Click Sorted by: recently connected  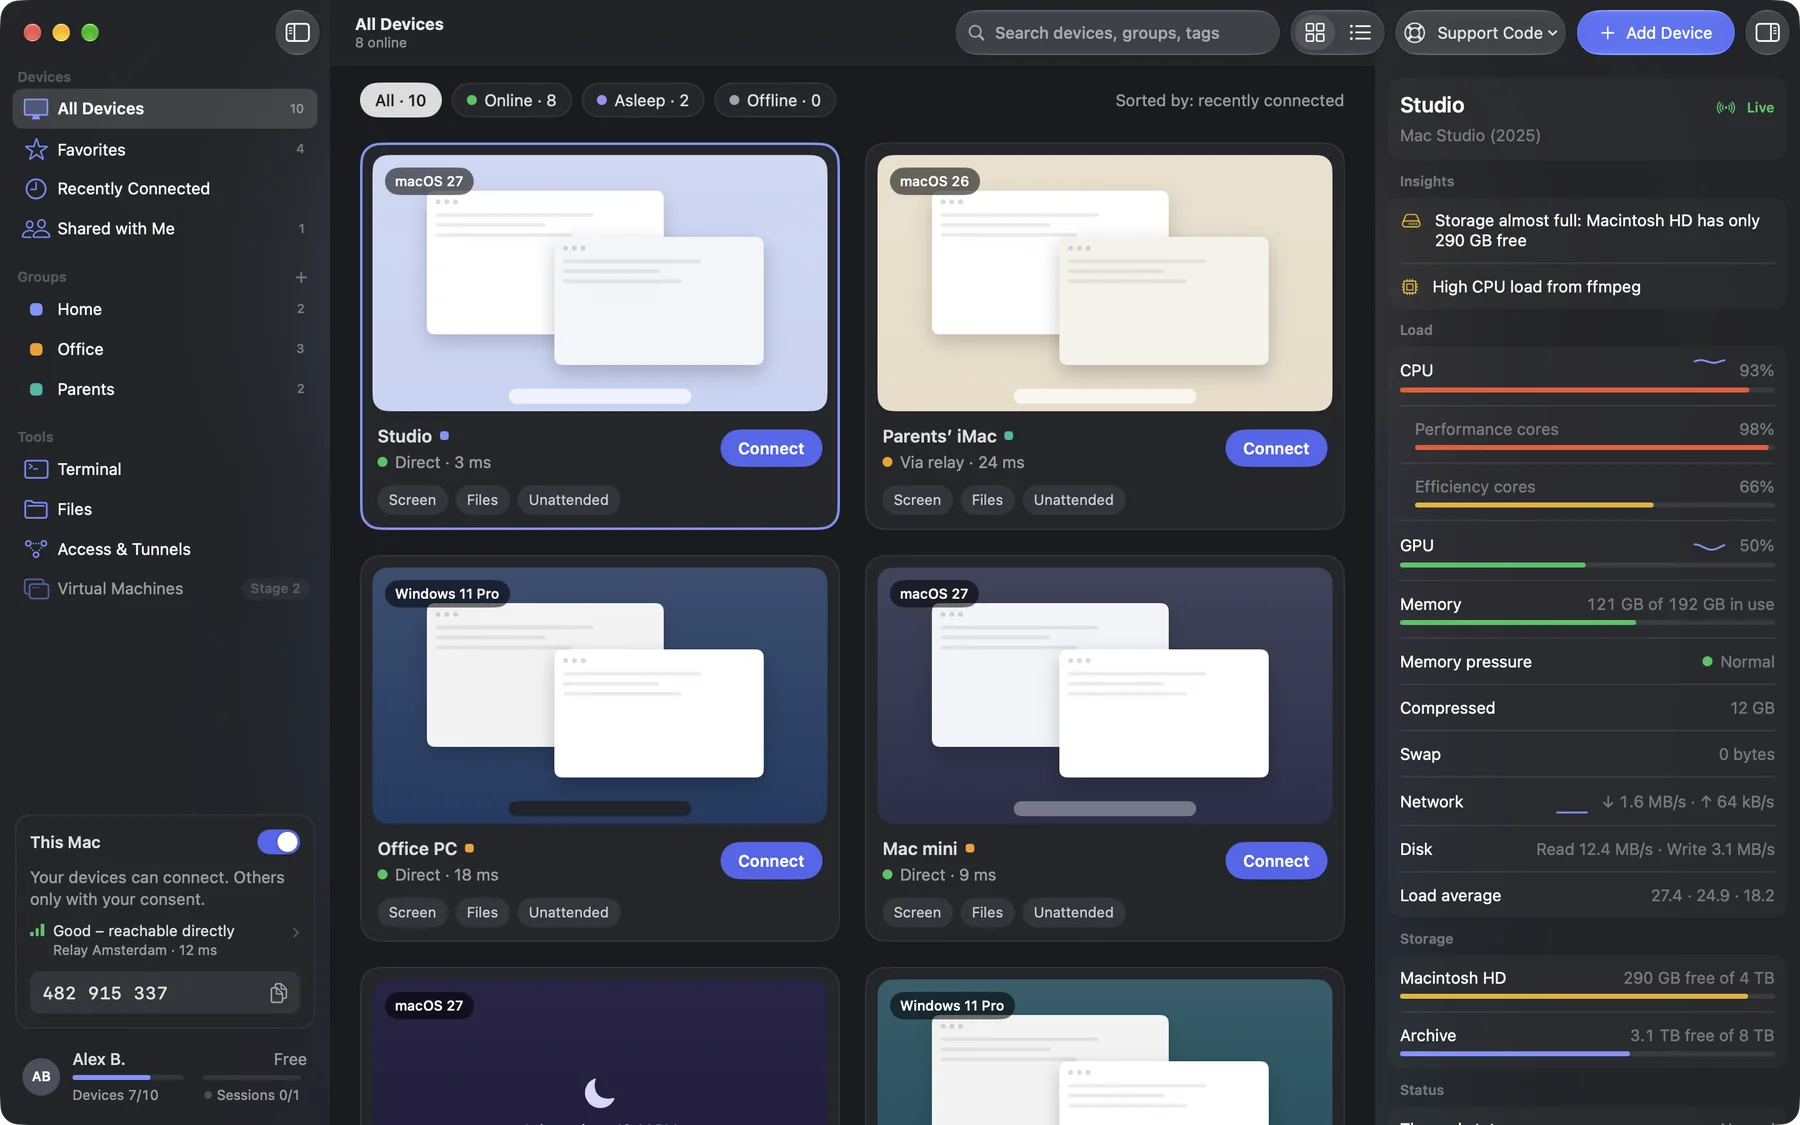[1229, 100]
